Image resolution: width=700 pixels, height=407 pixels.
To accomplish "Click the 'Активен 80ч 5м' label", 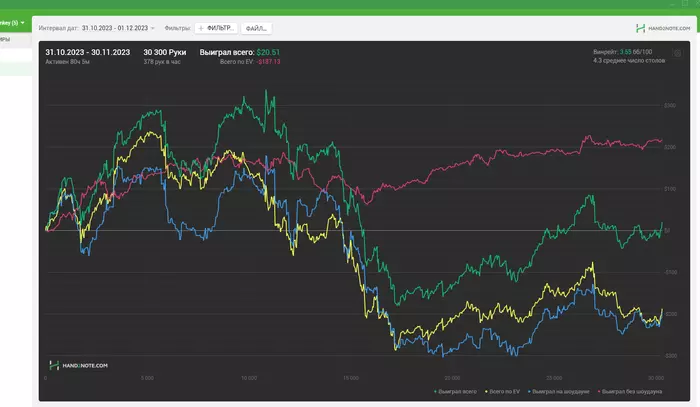I will [x=67, y=62].
